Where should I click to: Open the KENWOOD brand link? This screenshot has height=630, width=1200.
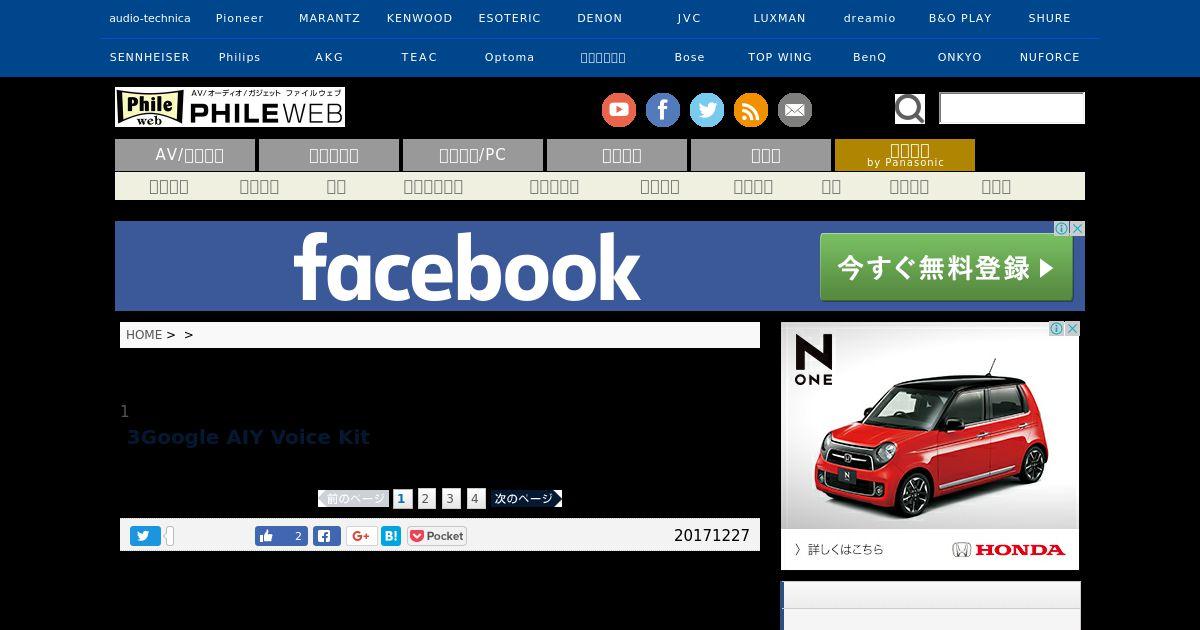click(420, 18)
